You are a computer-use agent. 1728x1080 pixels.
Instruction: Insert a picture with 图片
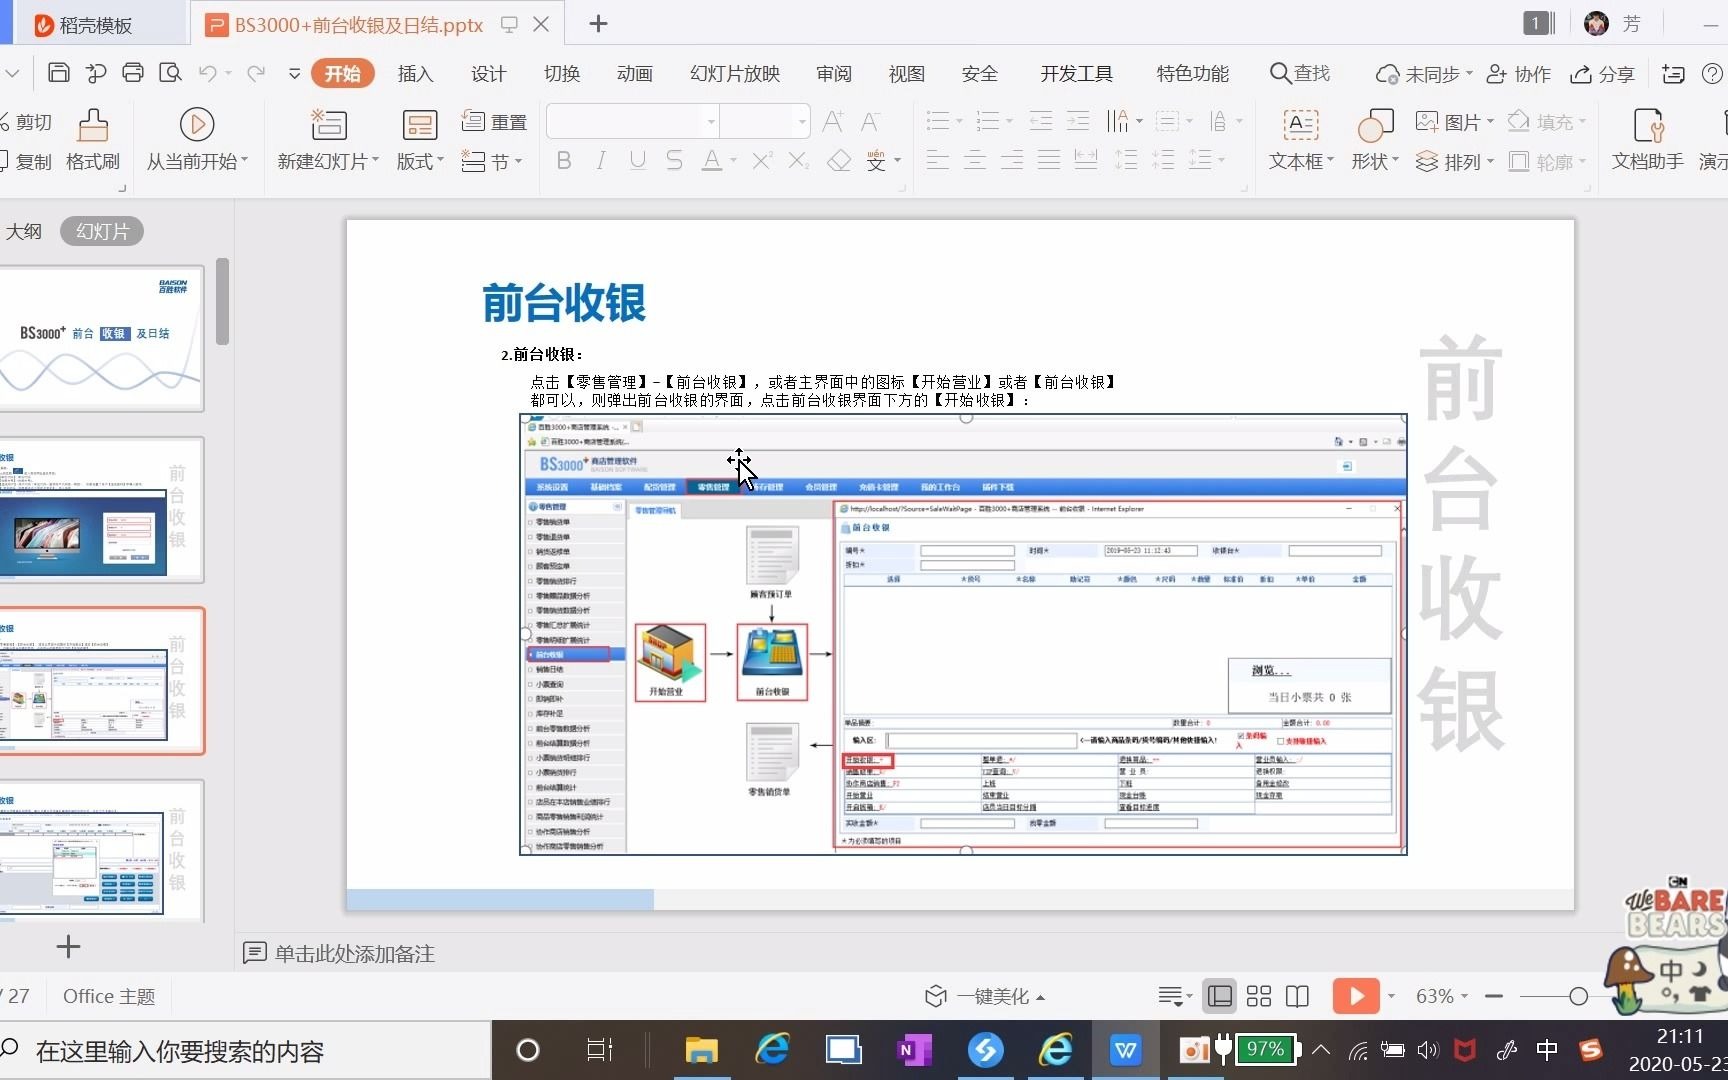[x=1453, y=122]
